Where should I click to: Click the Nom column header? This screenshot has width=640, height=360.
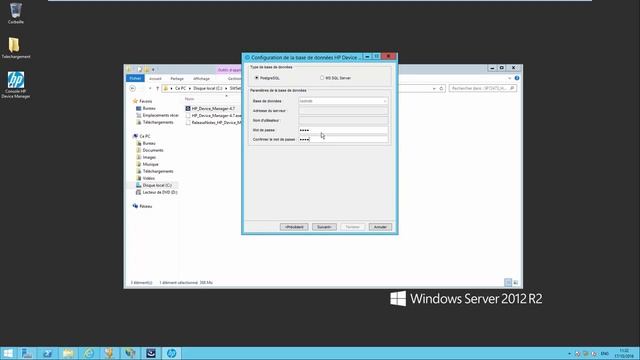[x=189, y=99]
